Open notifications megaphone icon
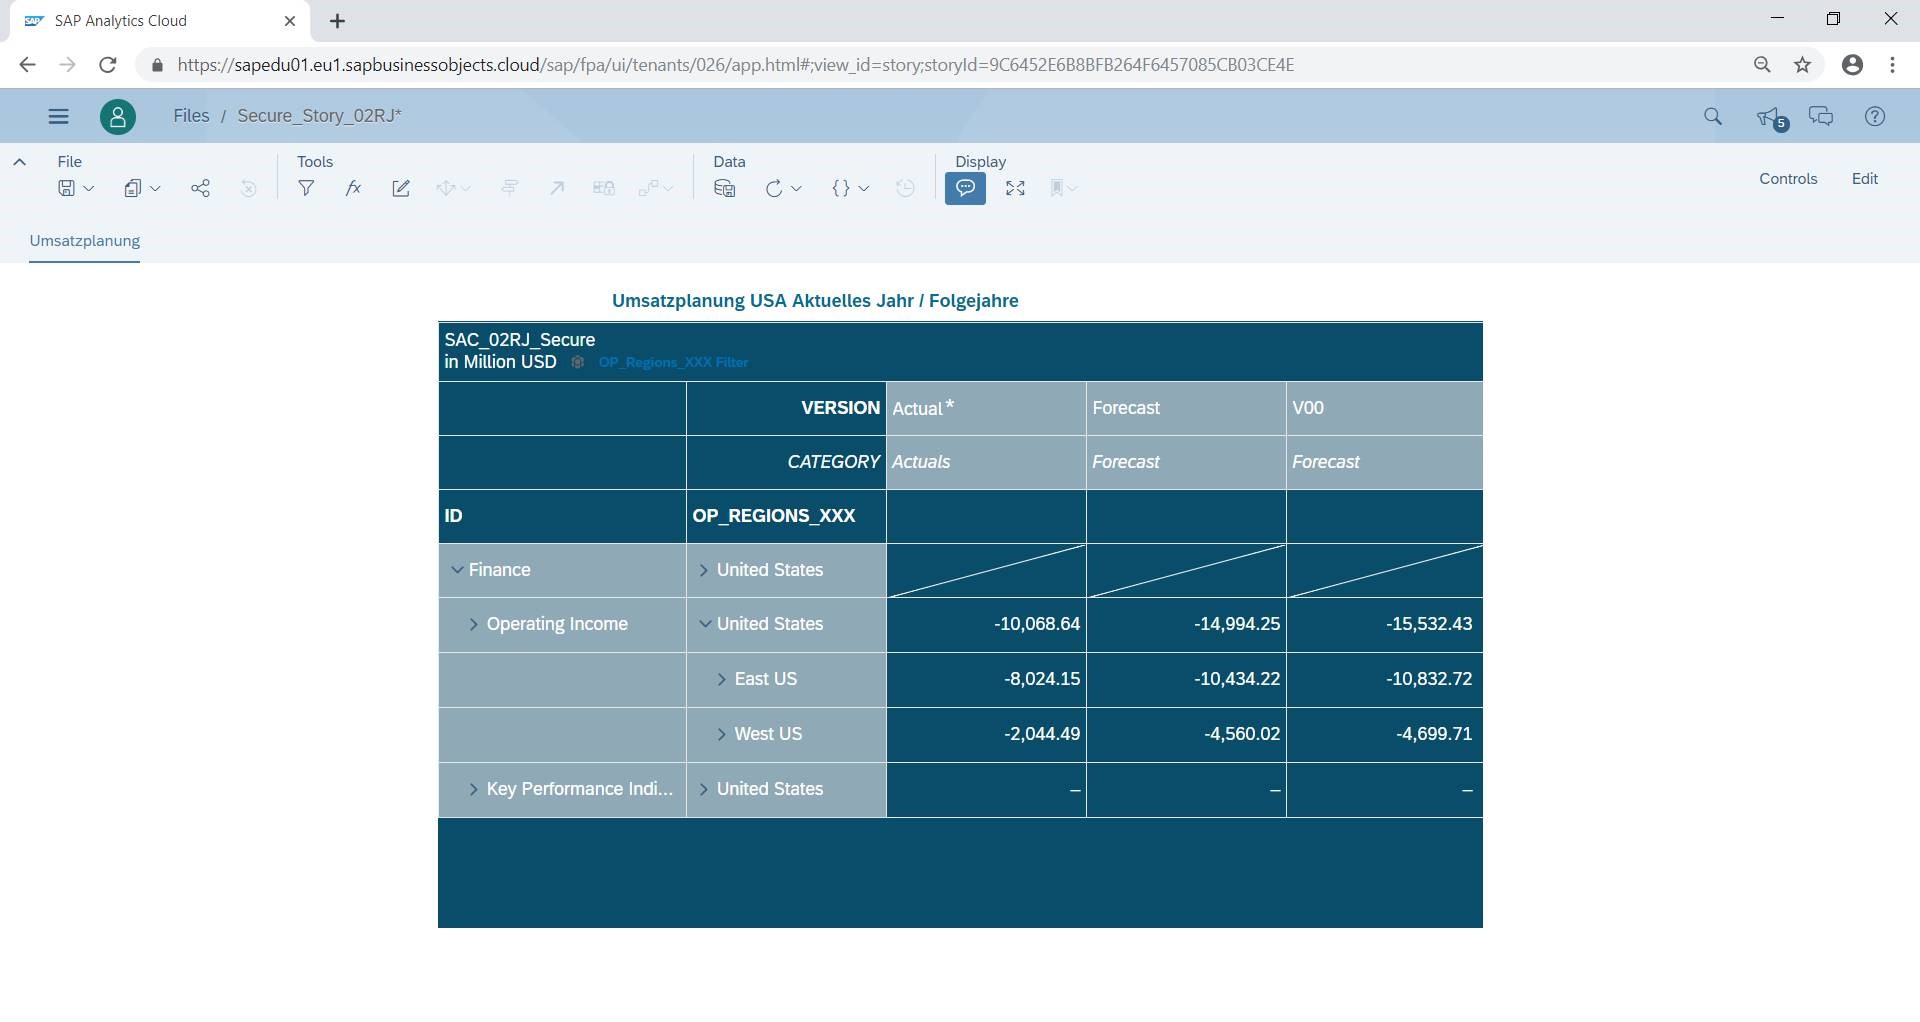This screenshot has height=1022, width=1920. tap(1768, 117)
